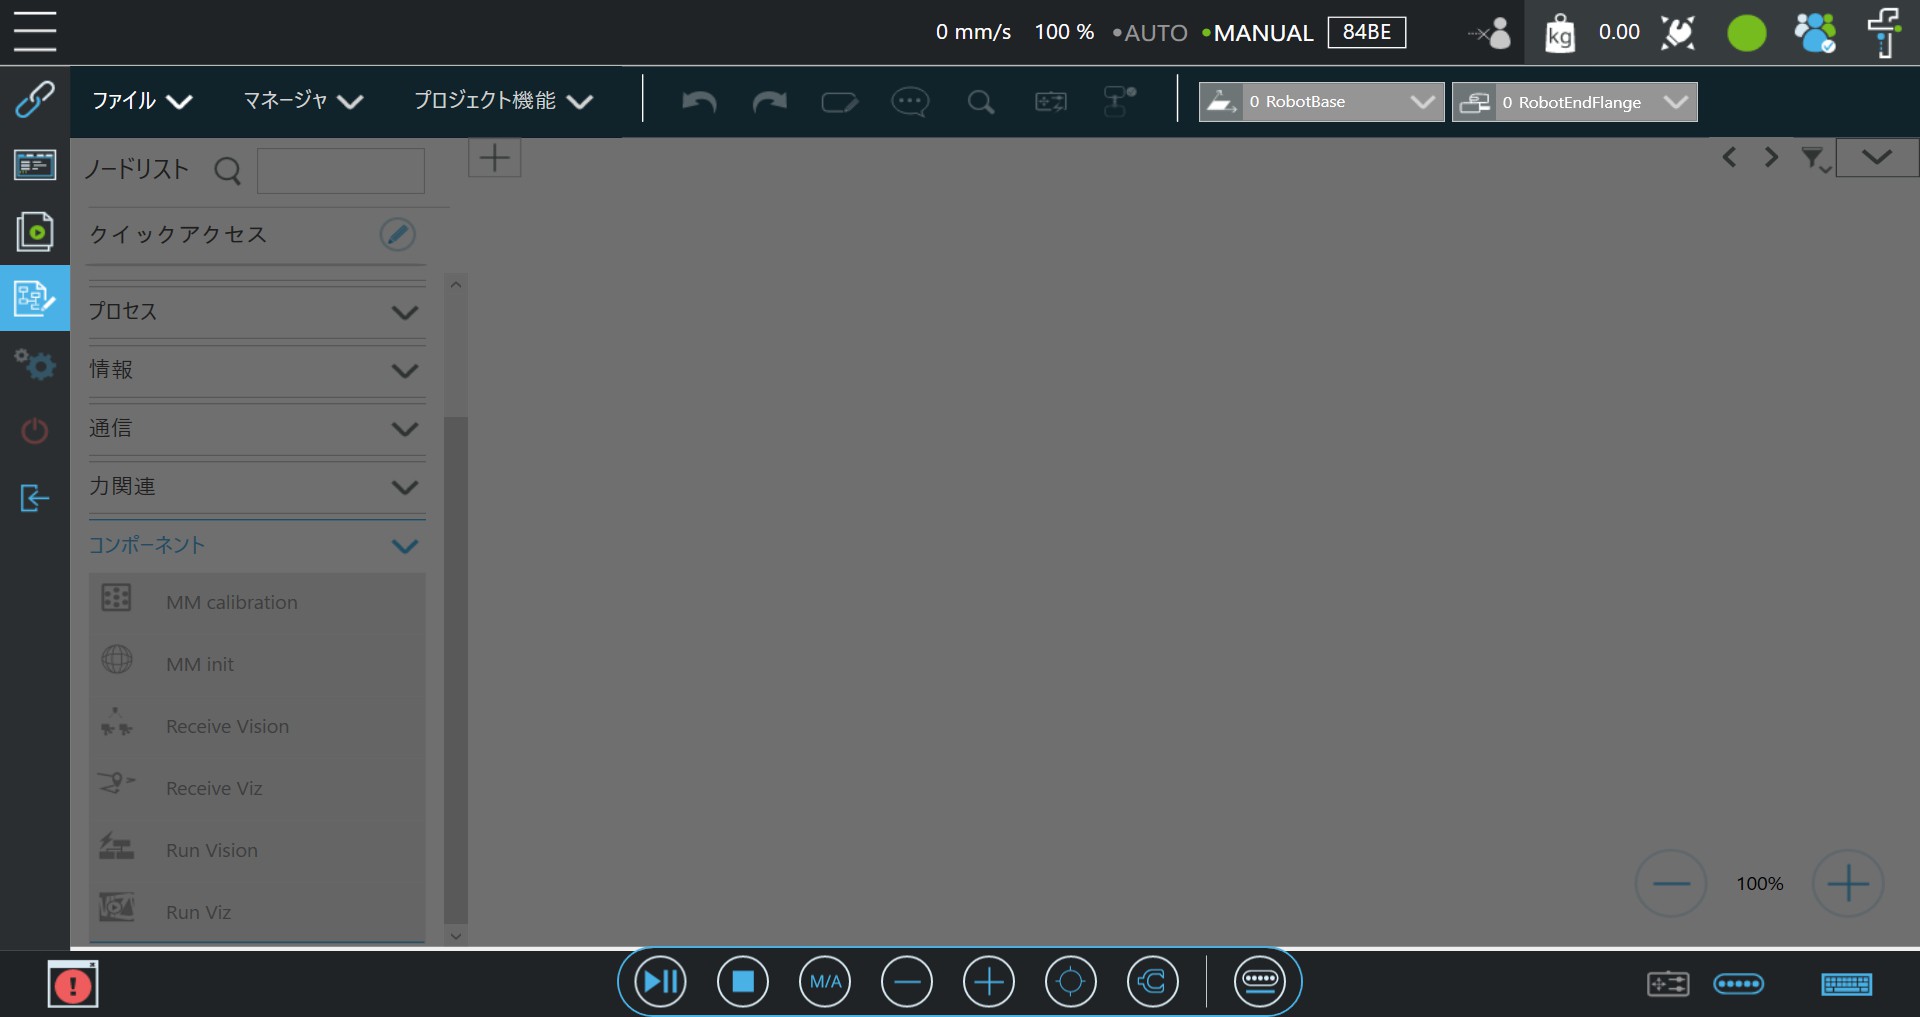This screenshot has height=1017, width=1920.
Task: Click the red power shutdown icon
Action: point(35,431)
